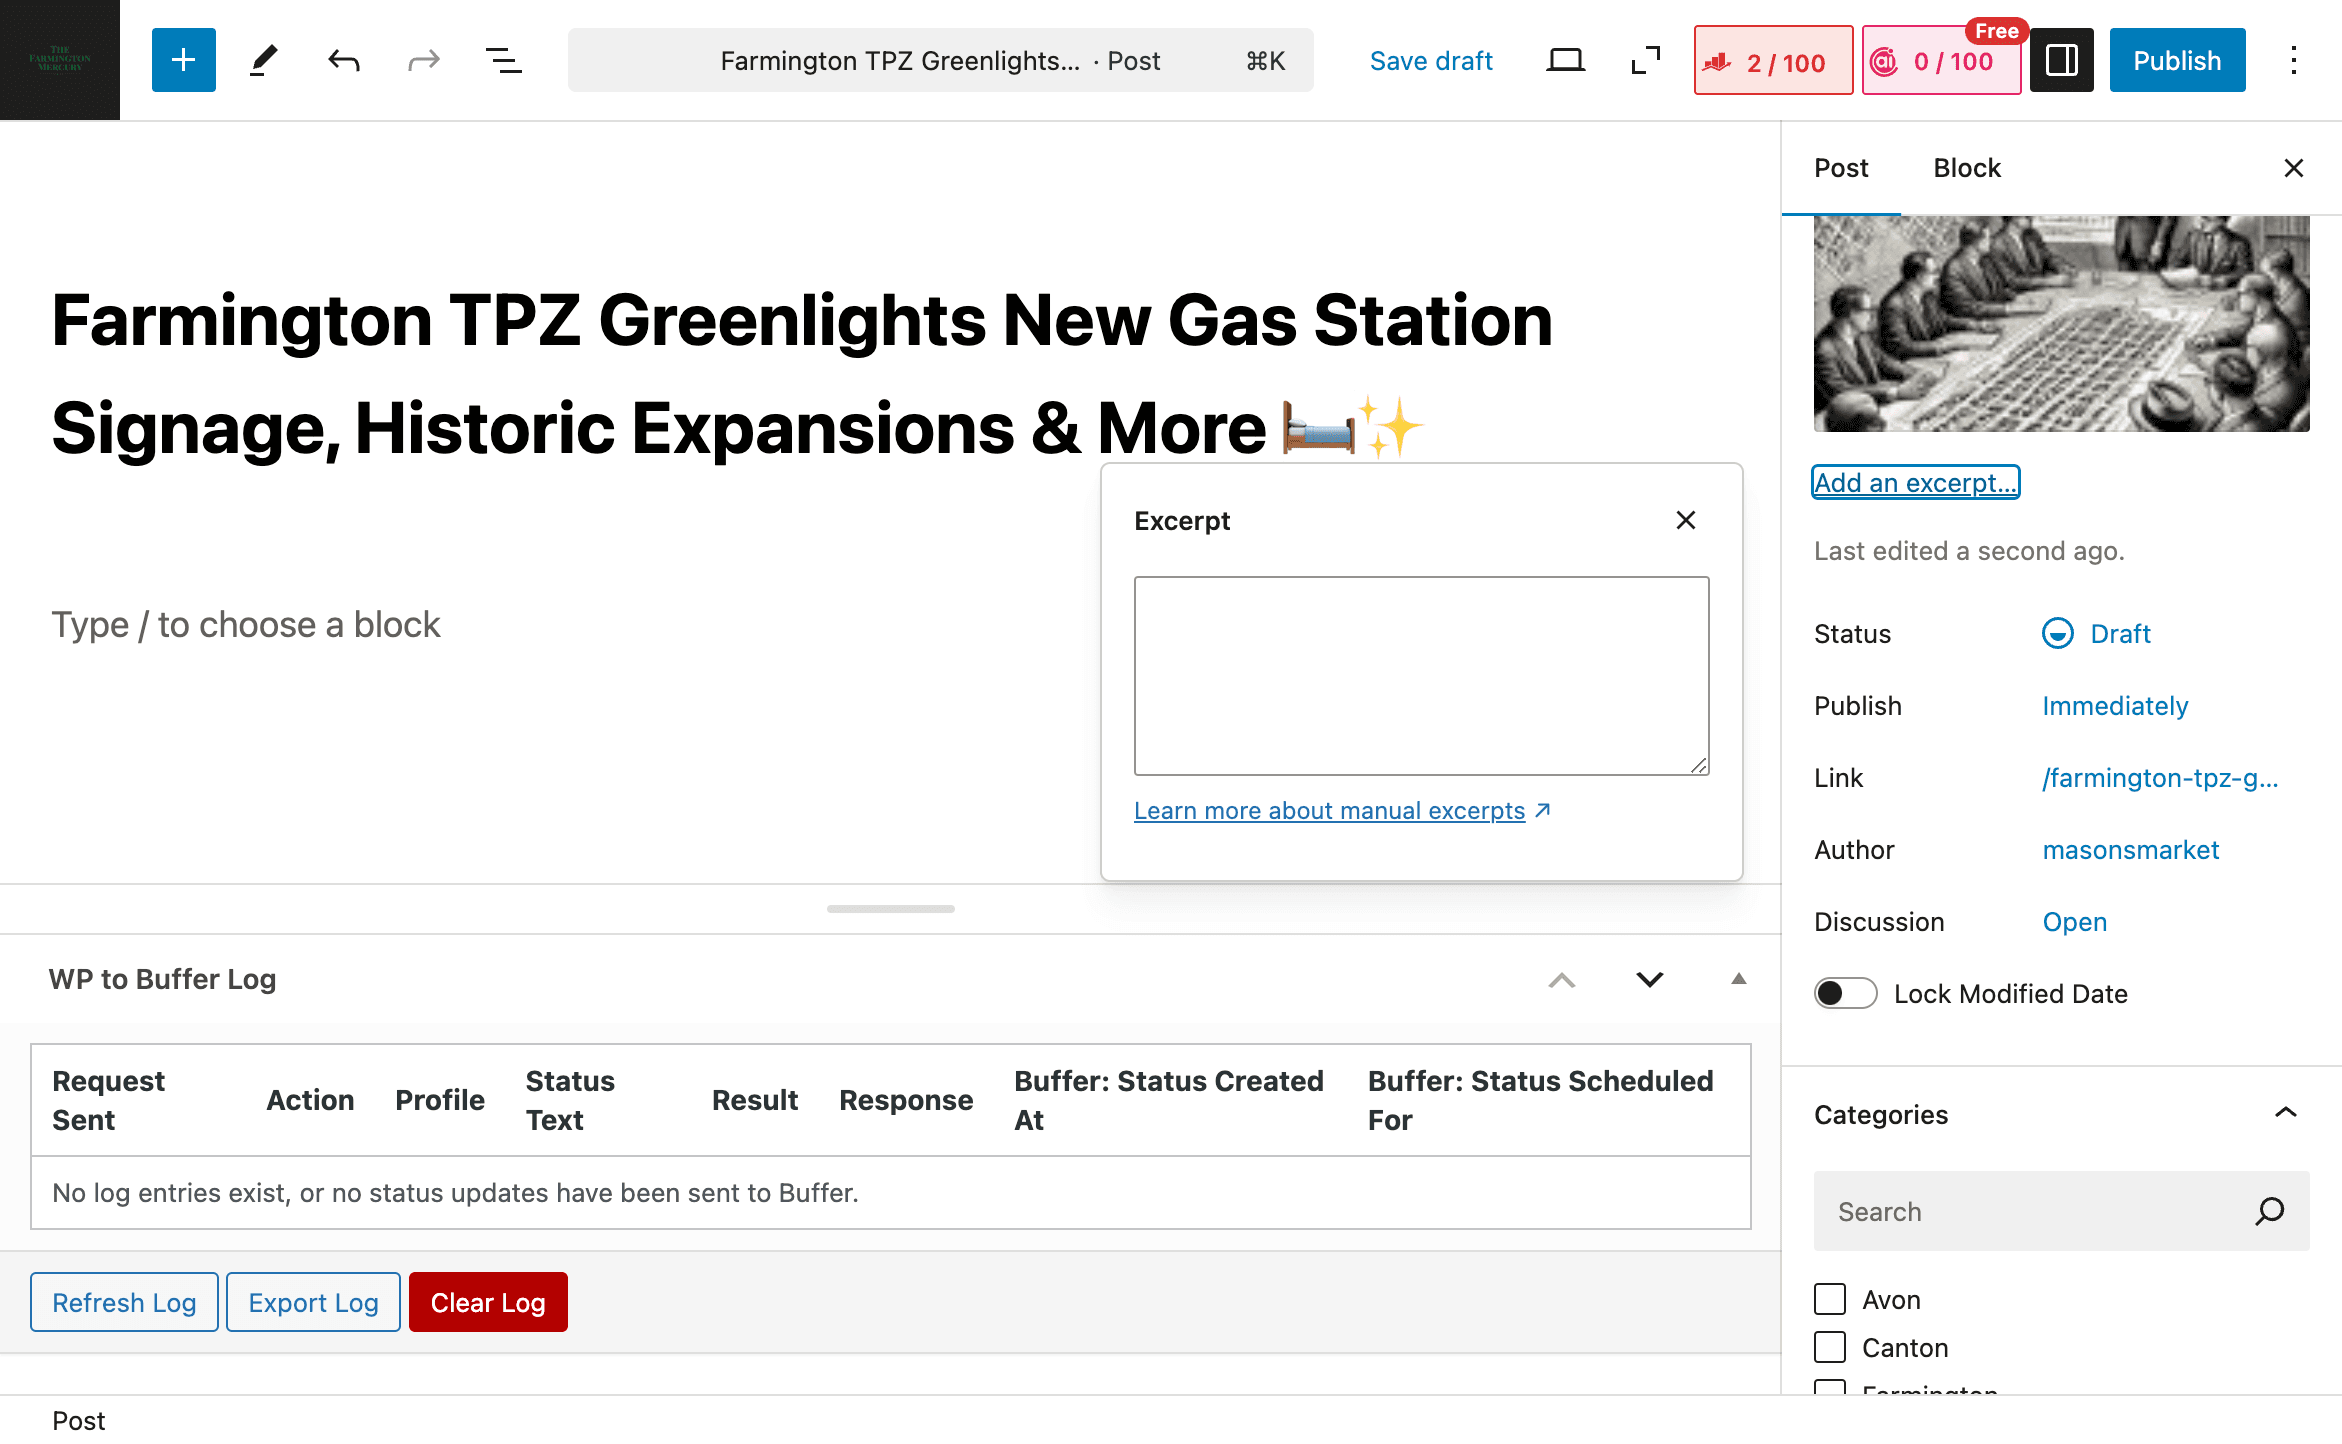Click search icon in Categories search
Viewport: 2342px width, 1444px height.
[x=2269, y=1211]
